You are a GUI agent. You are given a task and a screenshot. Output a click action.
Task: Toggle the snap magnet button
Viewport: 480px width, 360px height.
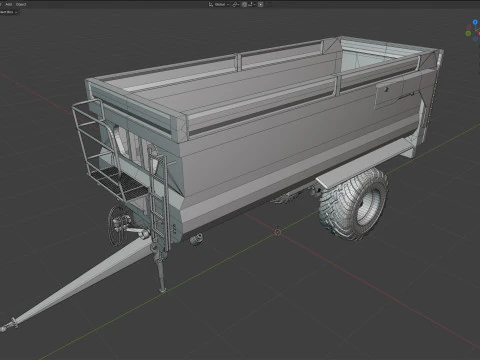coord(244,4)
